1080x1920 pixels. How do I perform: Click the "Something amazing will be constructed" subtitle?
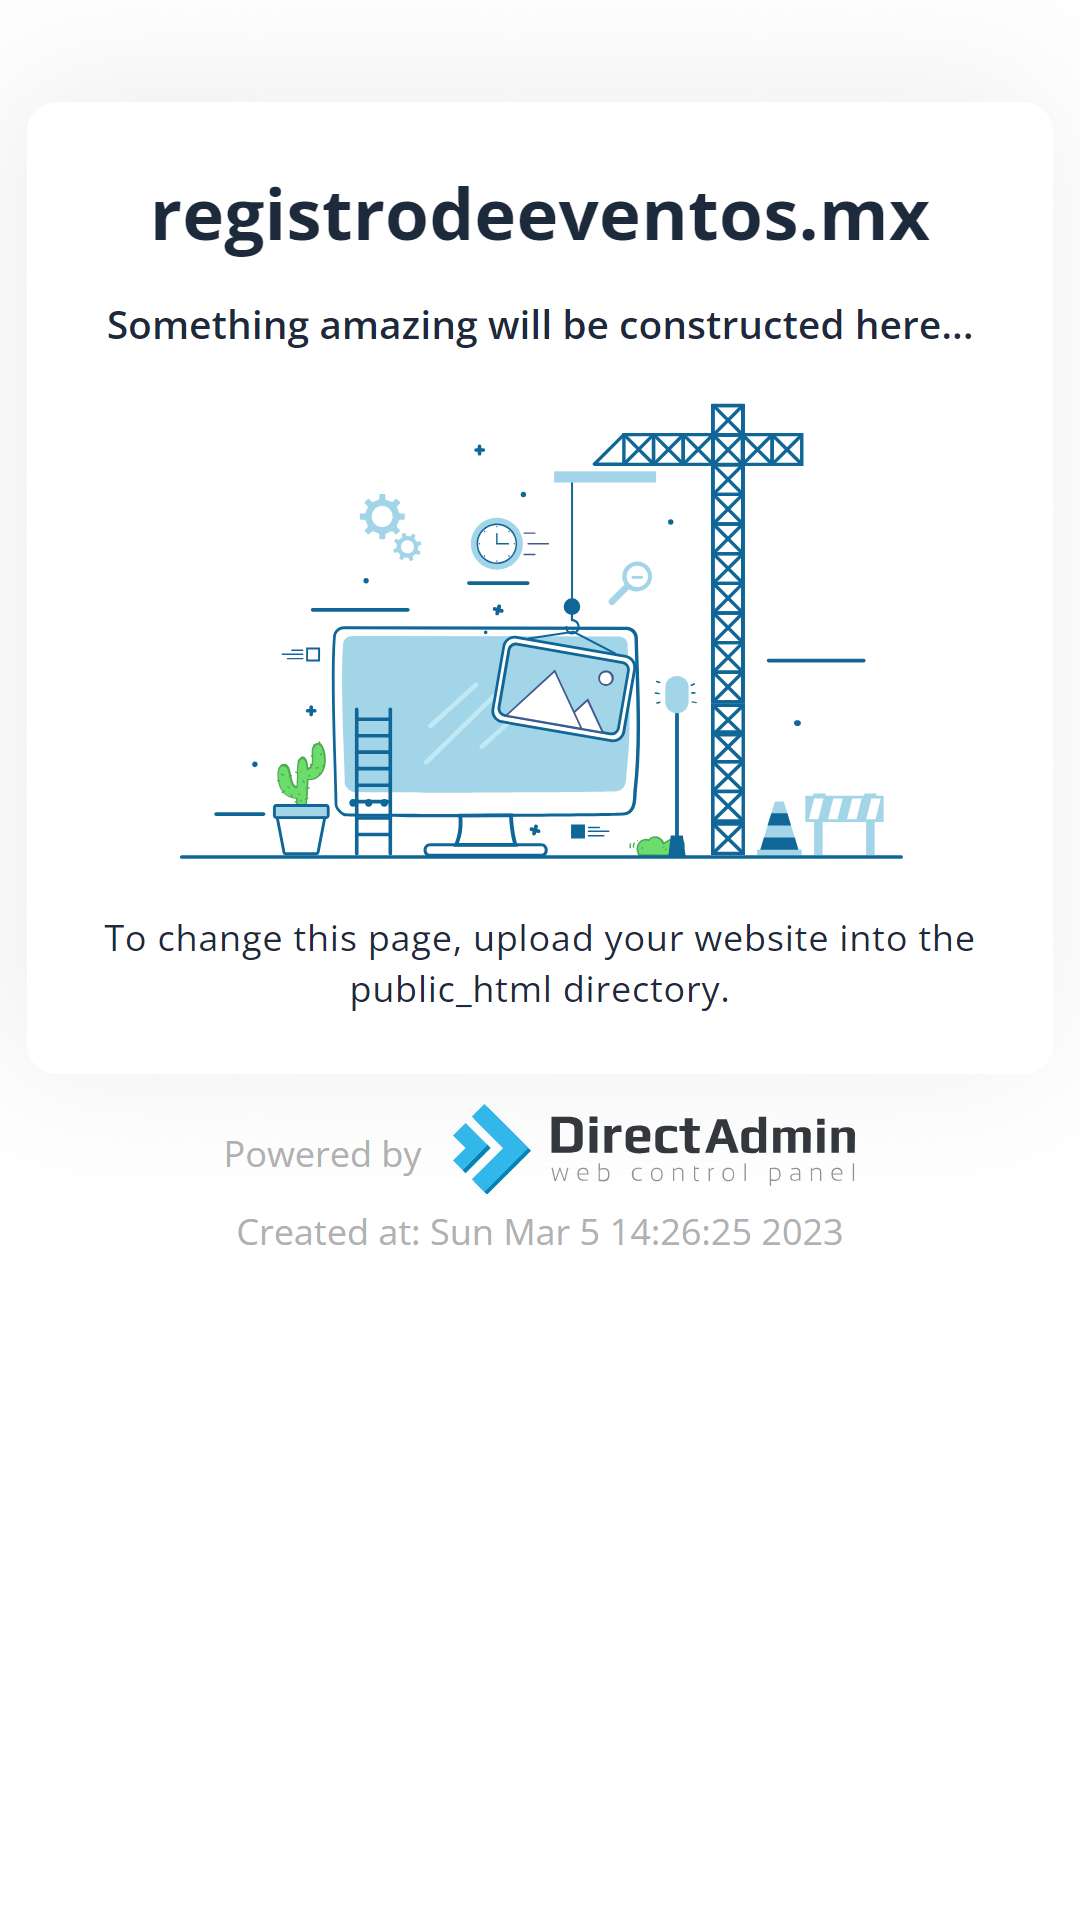click(x=540, y=325)
